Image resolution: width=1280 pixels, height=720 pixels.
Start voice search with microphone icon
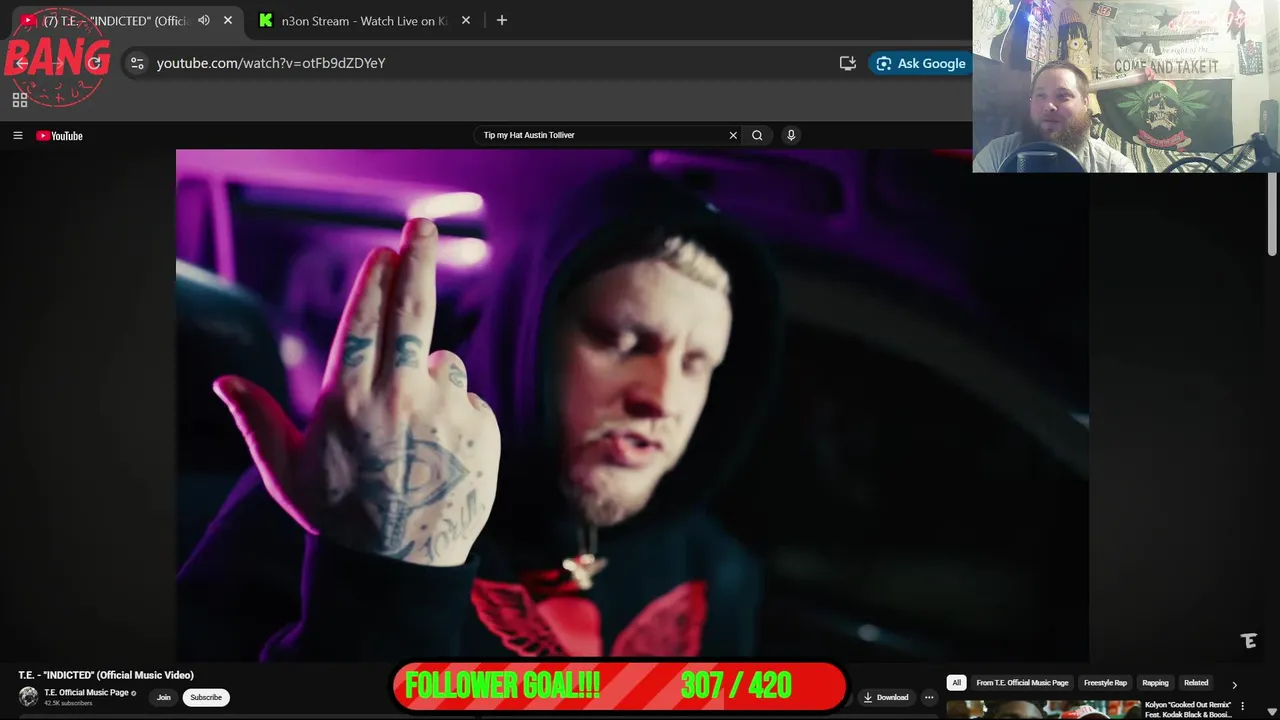pos(791,135)
